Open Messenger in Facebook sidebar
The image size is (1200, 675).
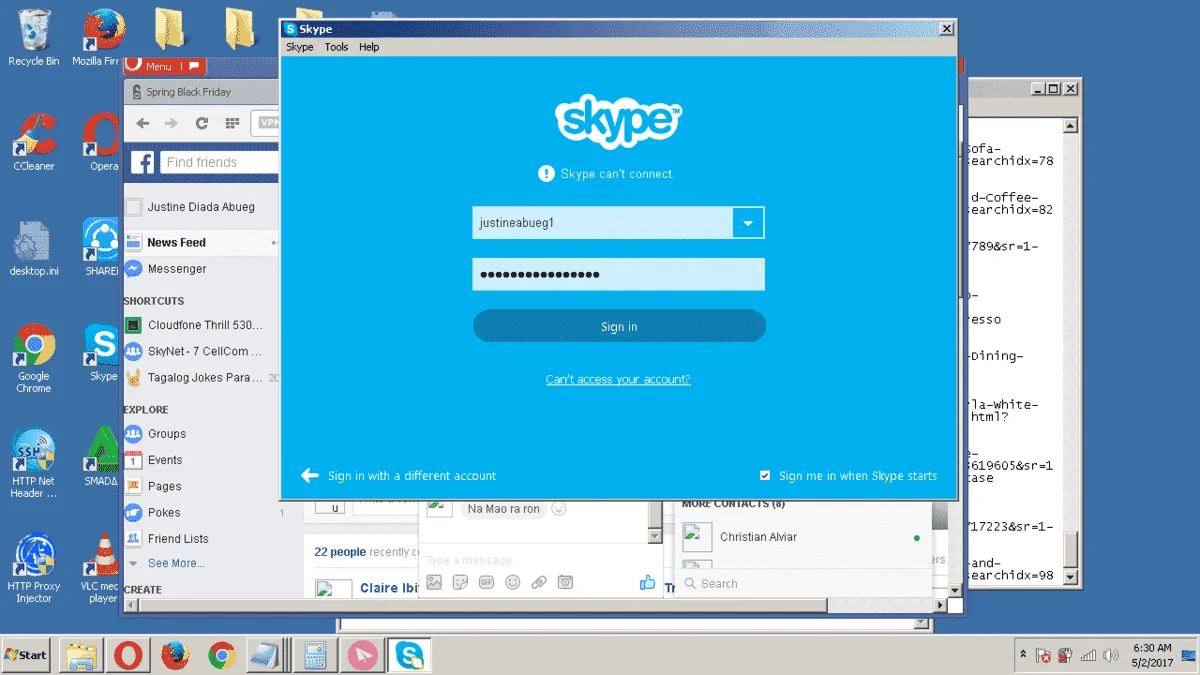[x=177, y=269]
